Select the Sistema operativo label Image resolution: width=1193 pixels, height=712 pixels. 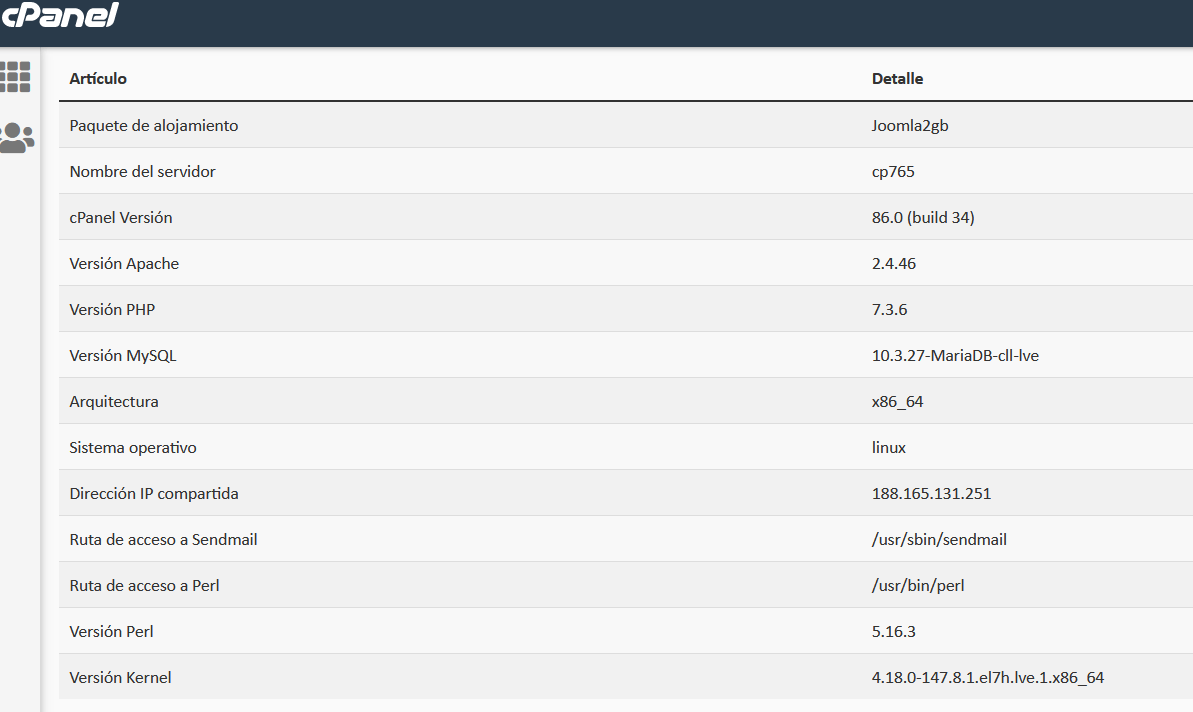click(x=133, y=448)
